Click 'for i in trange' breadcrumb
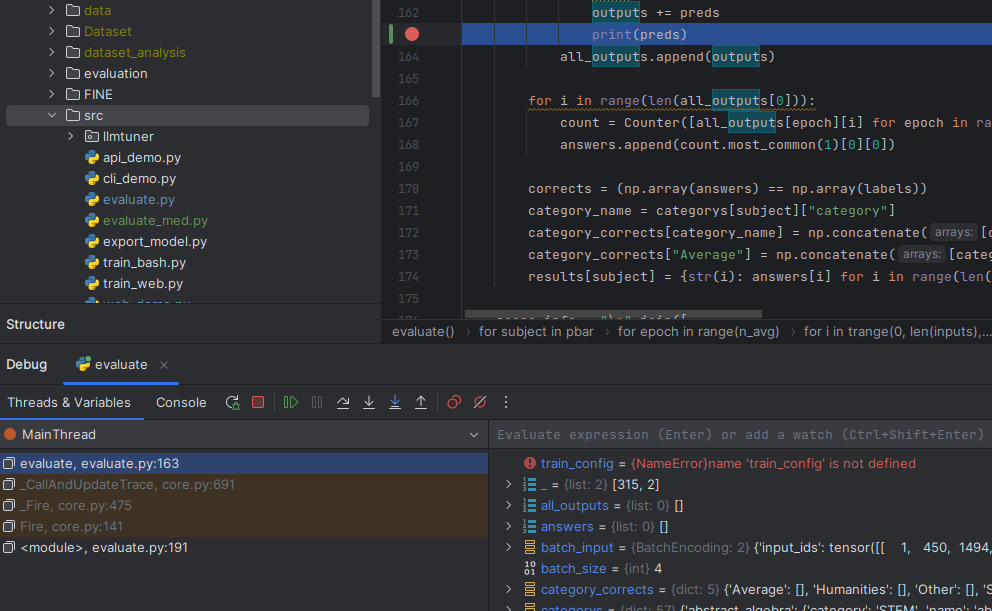The image size is (992, 611). click(x=897, y=331)
